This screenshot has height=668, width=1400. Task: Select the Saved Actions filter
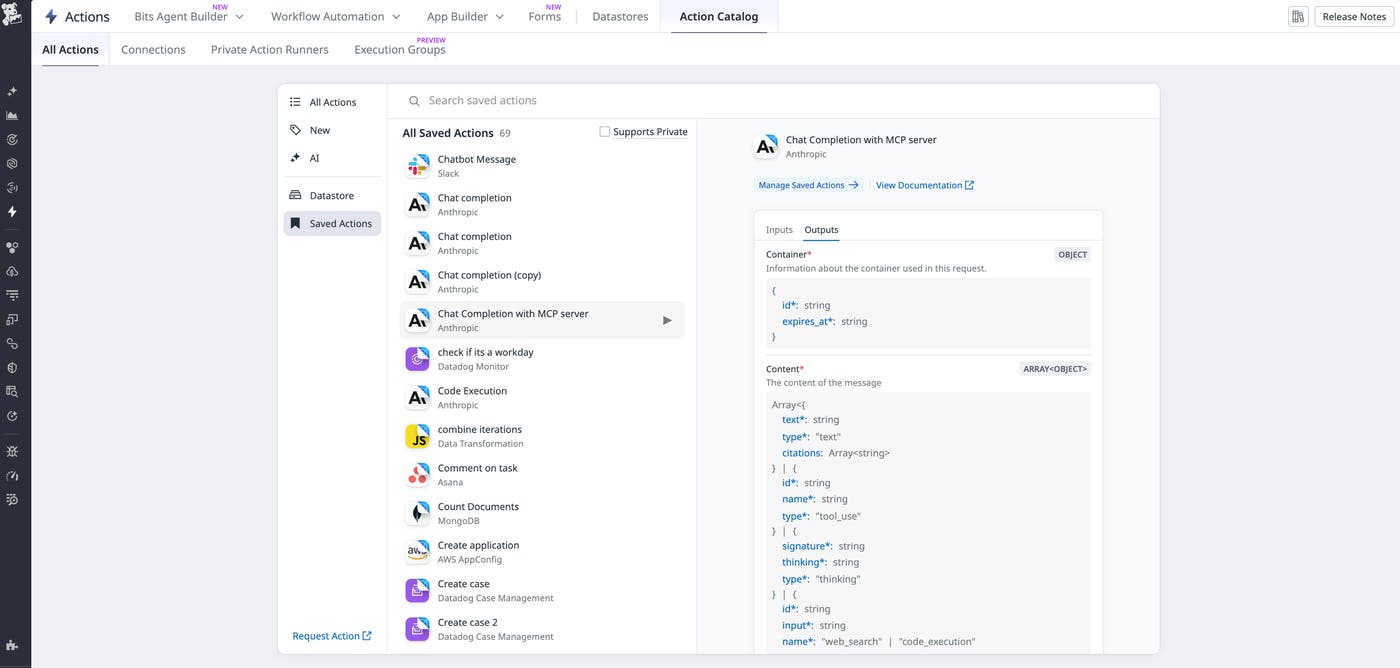point(332,224)
